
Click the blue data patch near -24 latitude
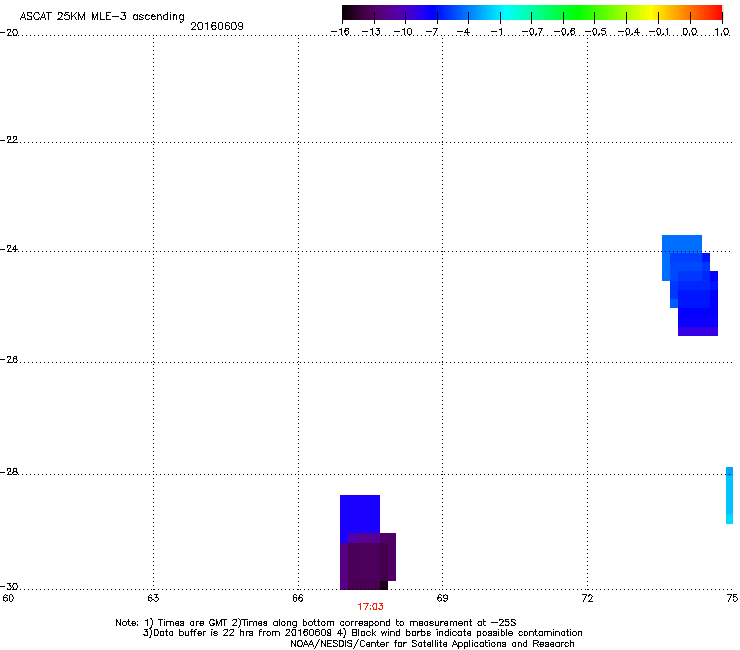690,285
